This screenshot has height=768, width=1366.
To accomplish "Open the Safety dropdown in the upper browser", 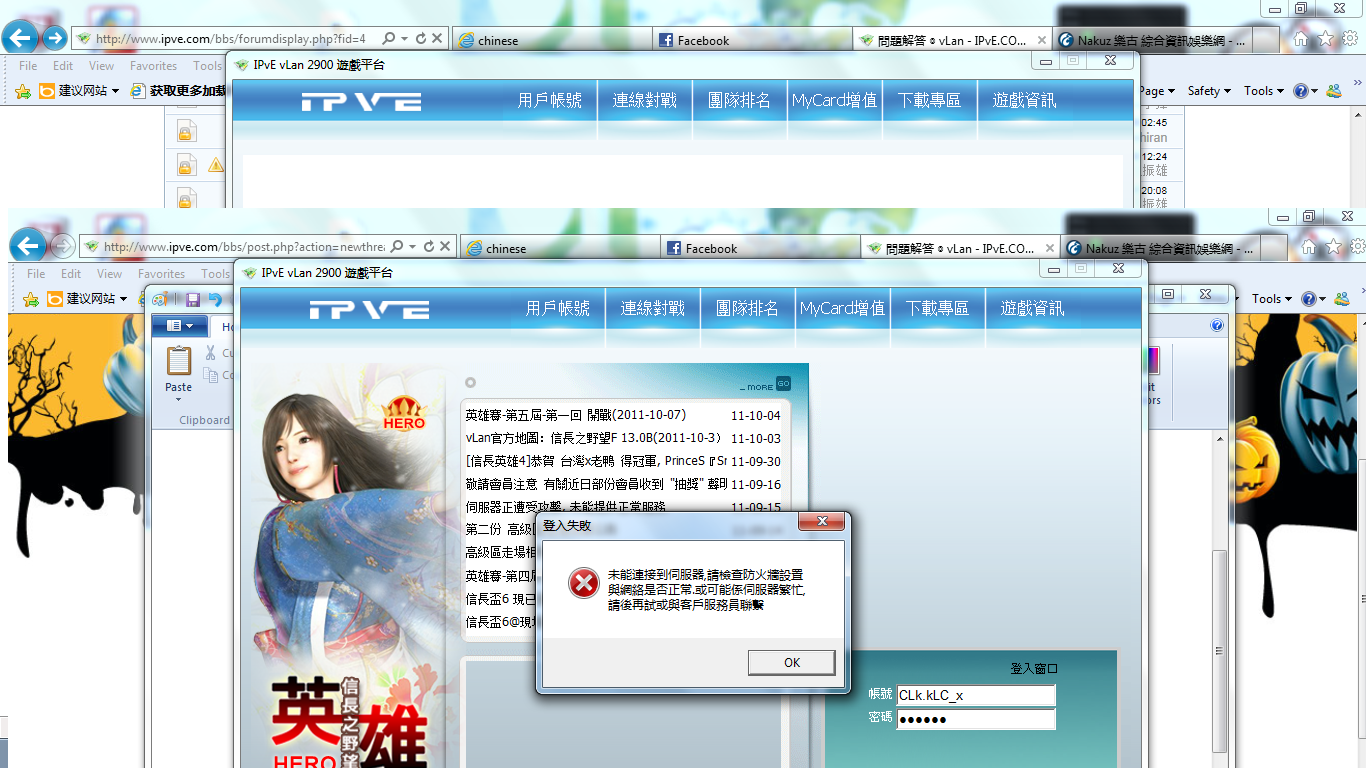I will tap(1210, 91).
